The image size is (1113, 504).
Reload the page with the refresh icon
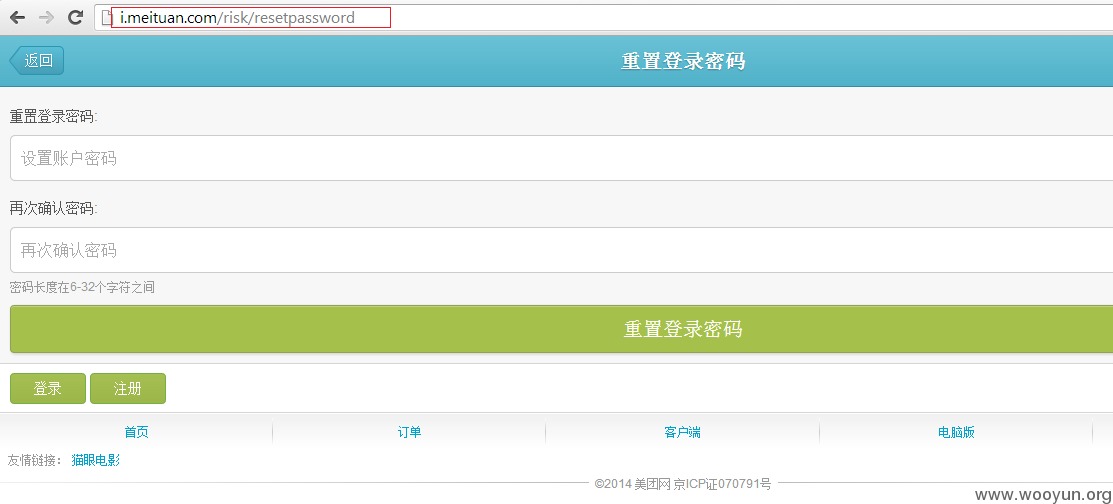75,18
